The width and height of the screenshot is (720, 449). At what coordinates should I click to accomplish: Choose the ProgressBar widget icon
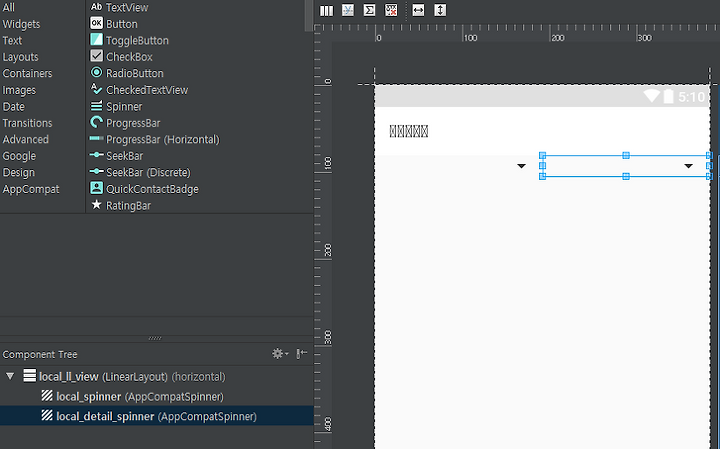(x=96, y=122)
